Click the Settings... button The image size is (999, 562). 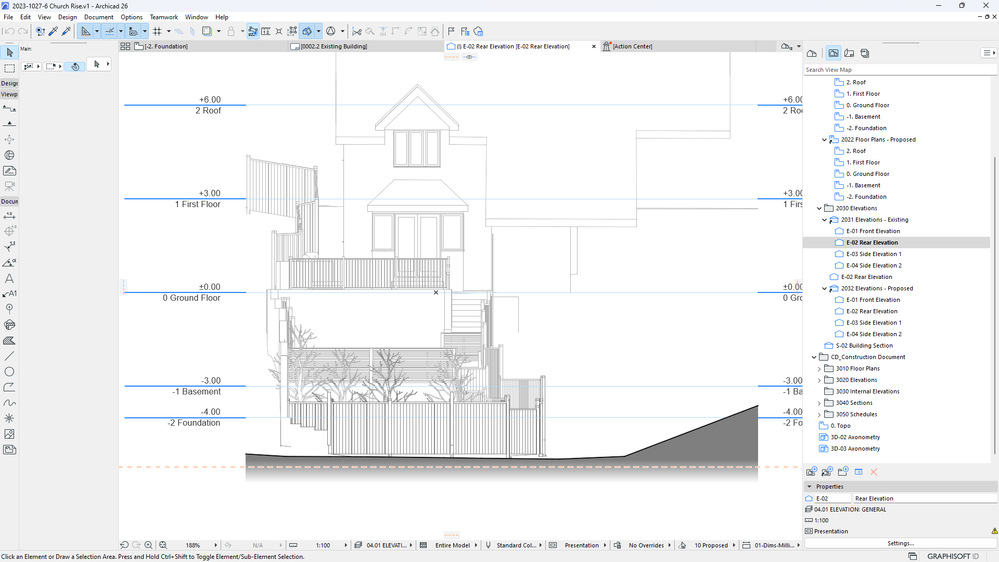(x=900, y=543)
